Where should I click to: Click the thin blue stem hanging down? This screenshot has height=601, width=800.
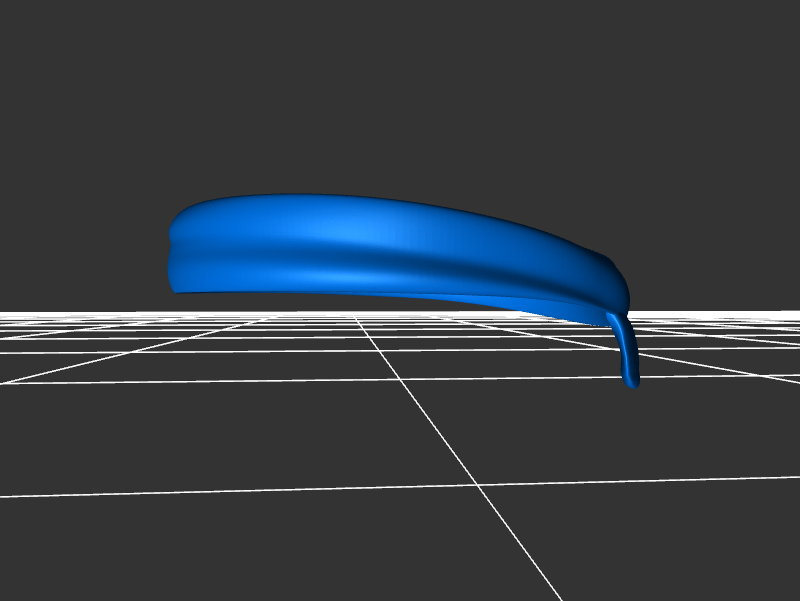(x=625, y=350)
